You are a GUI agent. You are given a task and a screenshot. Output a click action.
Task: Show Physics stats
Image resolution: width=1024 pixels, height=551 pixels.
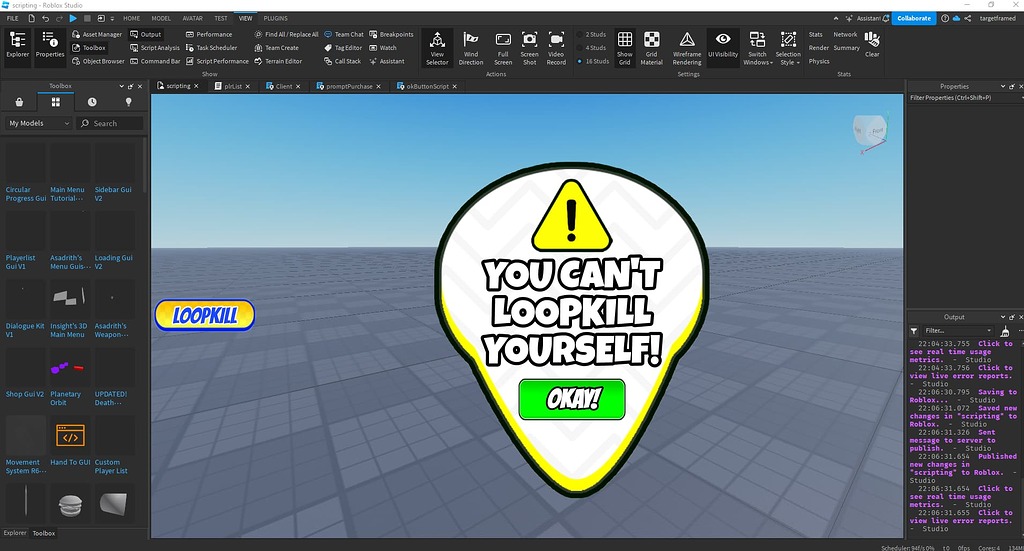(819, 61)
